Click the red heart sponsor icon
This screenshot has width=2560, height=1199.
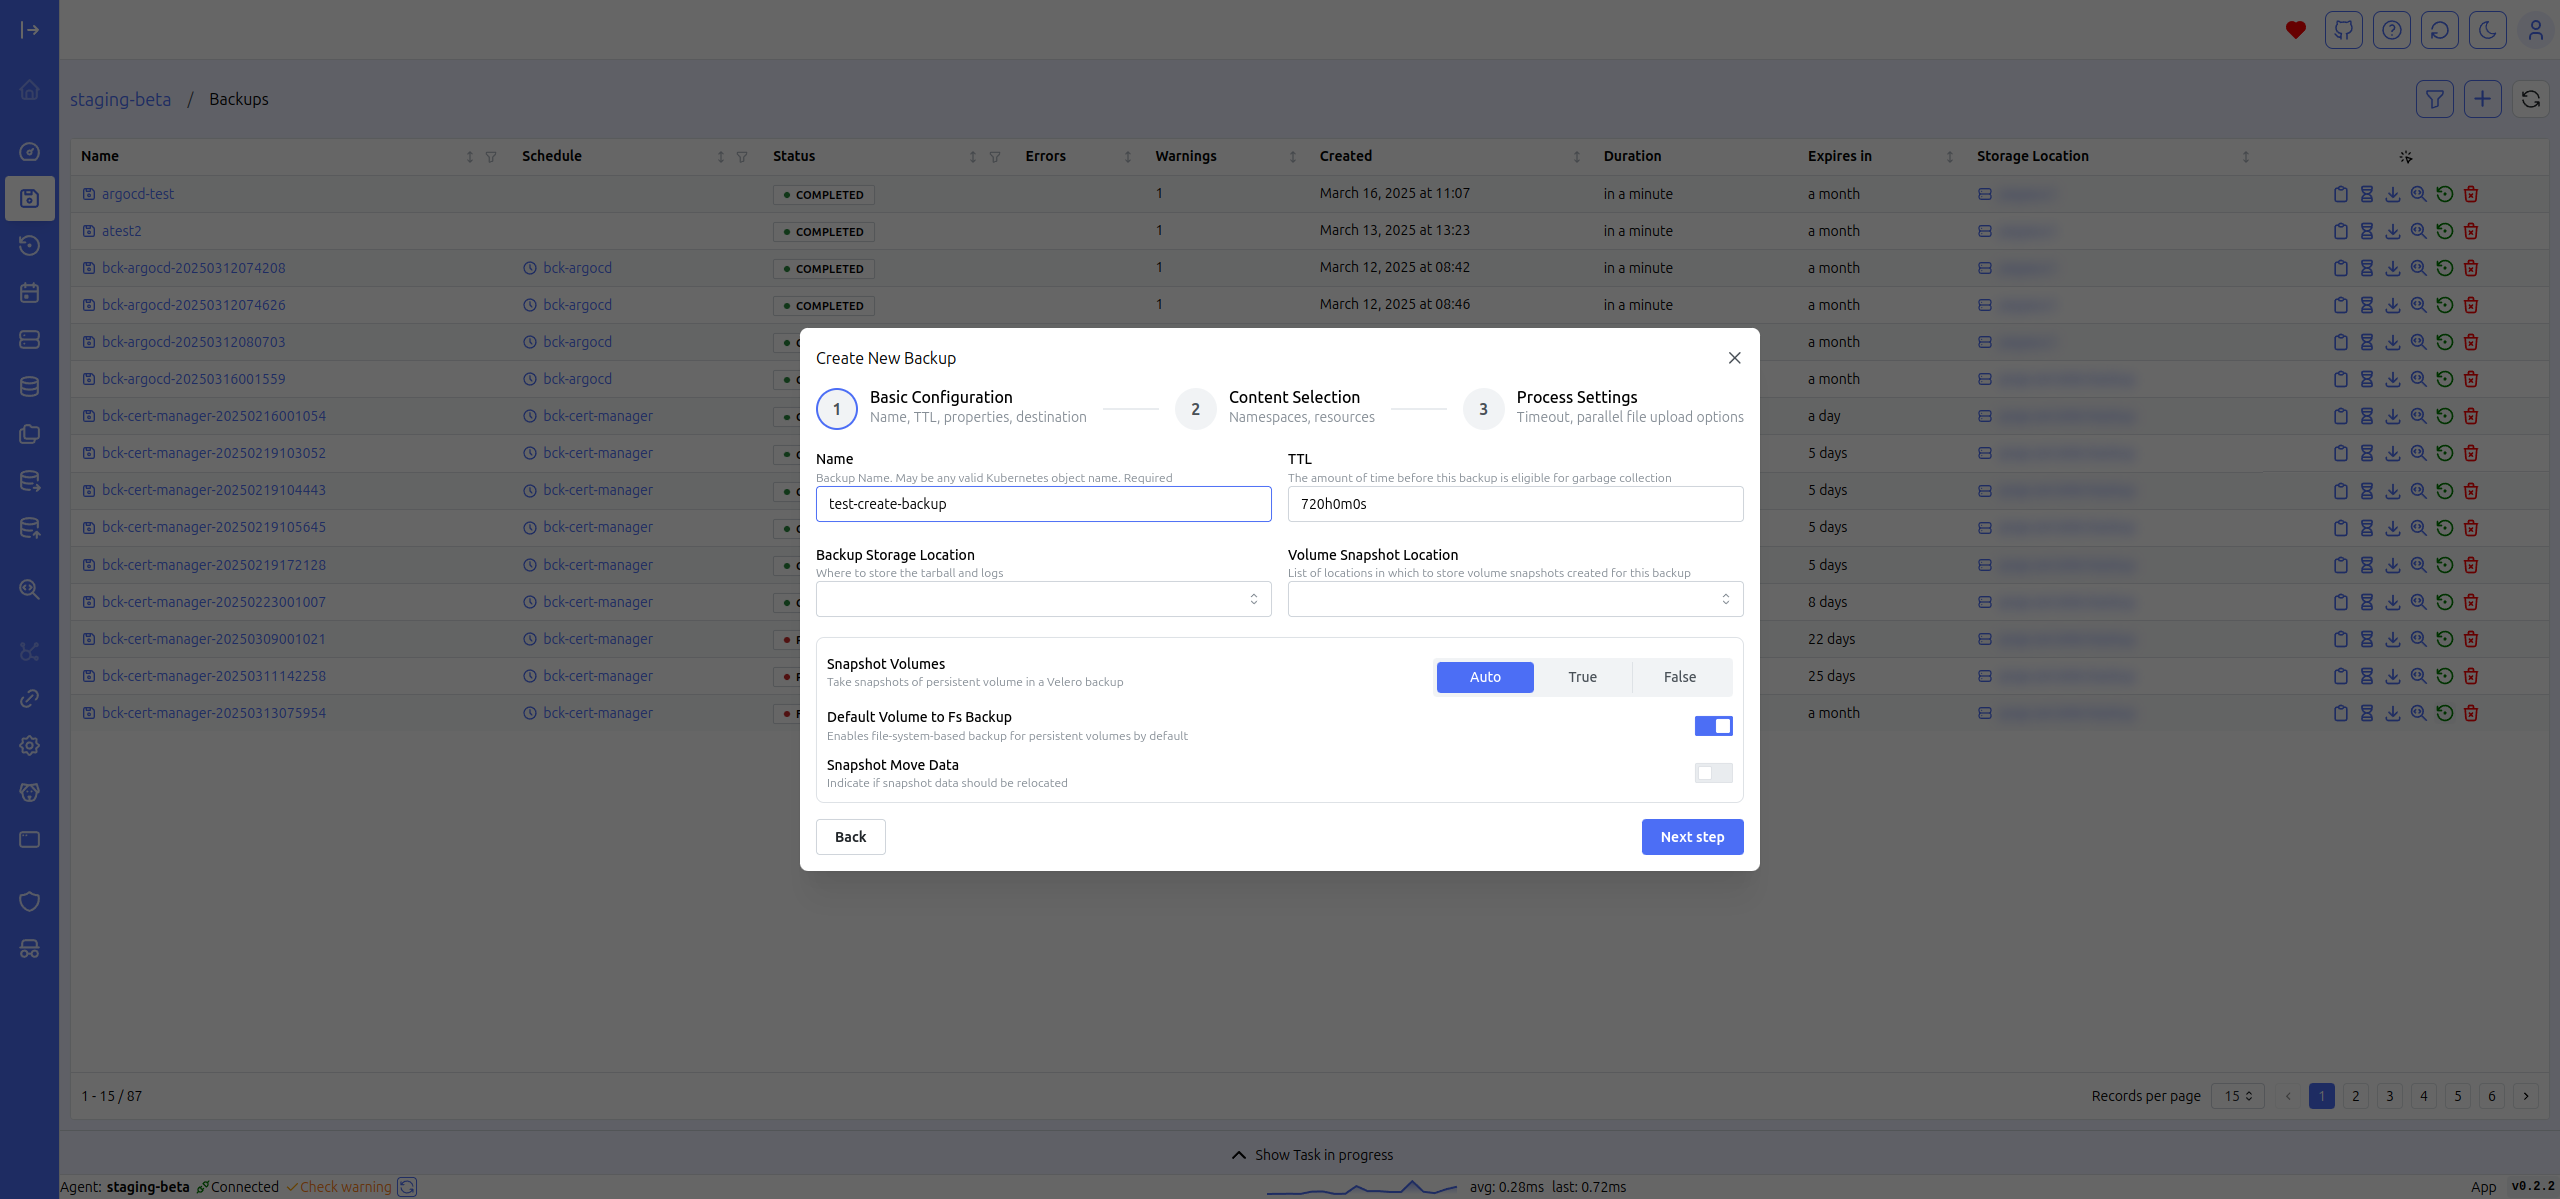tap(2295, 30)
